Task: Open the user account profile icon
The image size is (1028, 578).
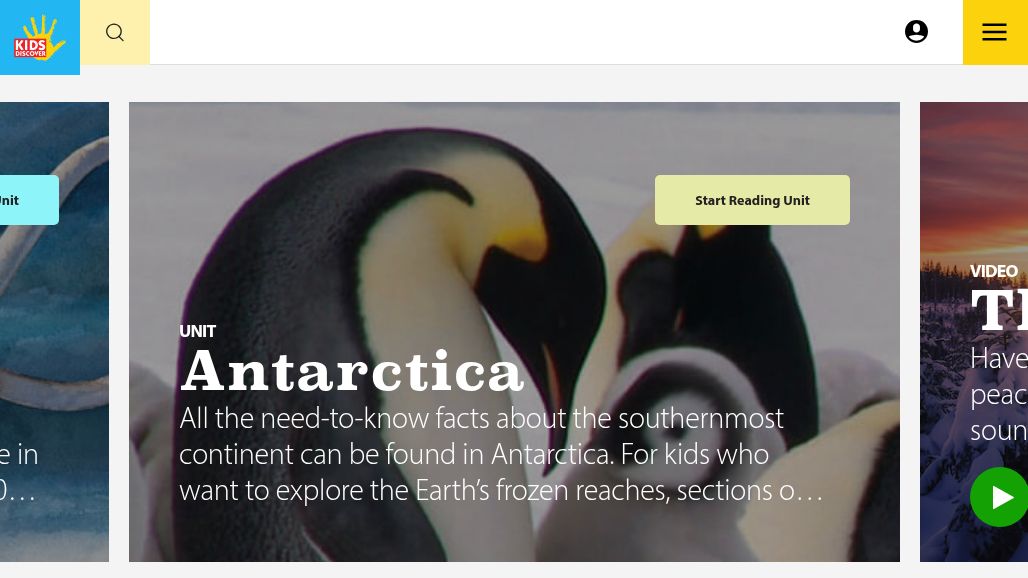Action: coord(916,31)
